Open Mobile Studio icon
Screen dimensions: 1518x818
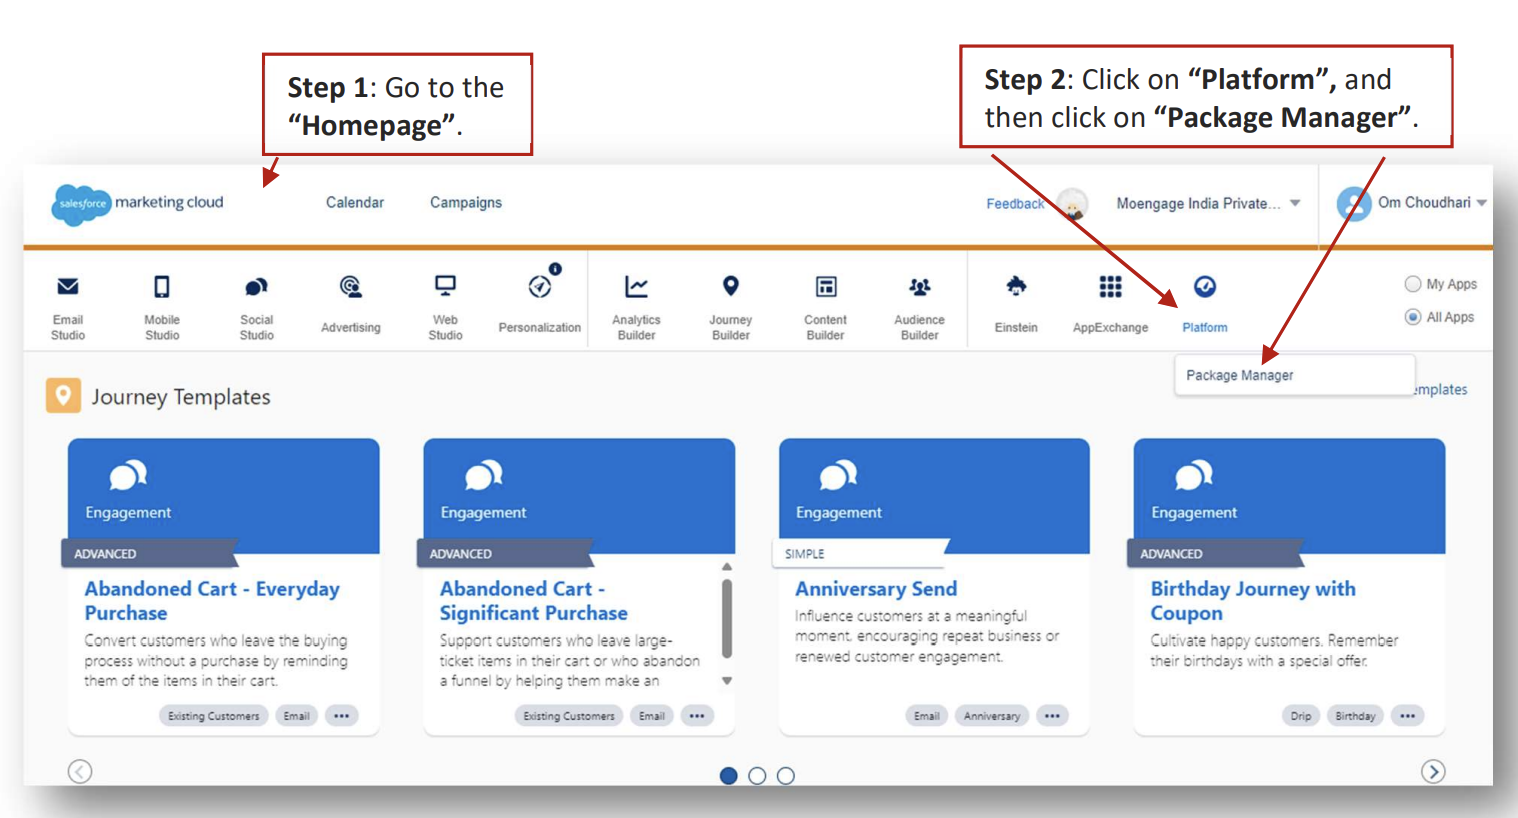click(x=161, y=287)
